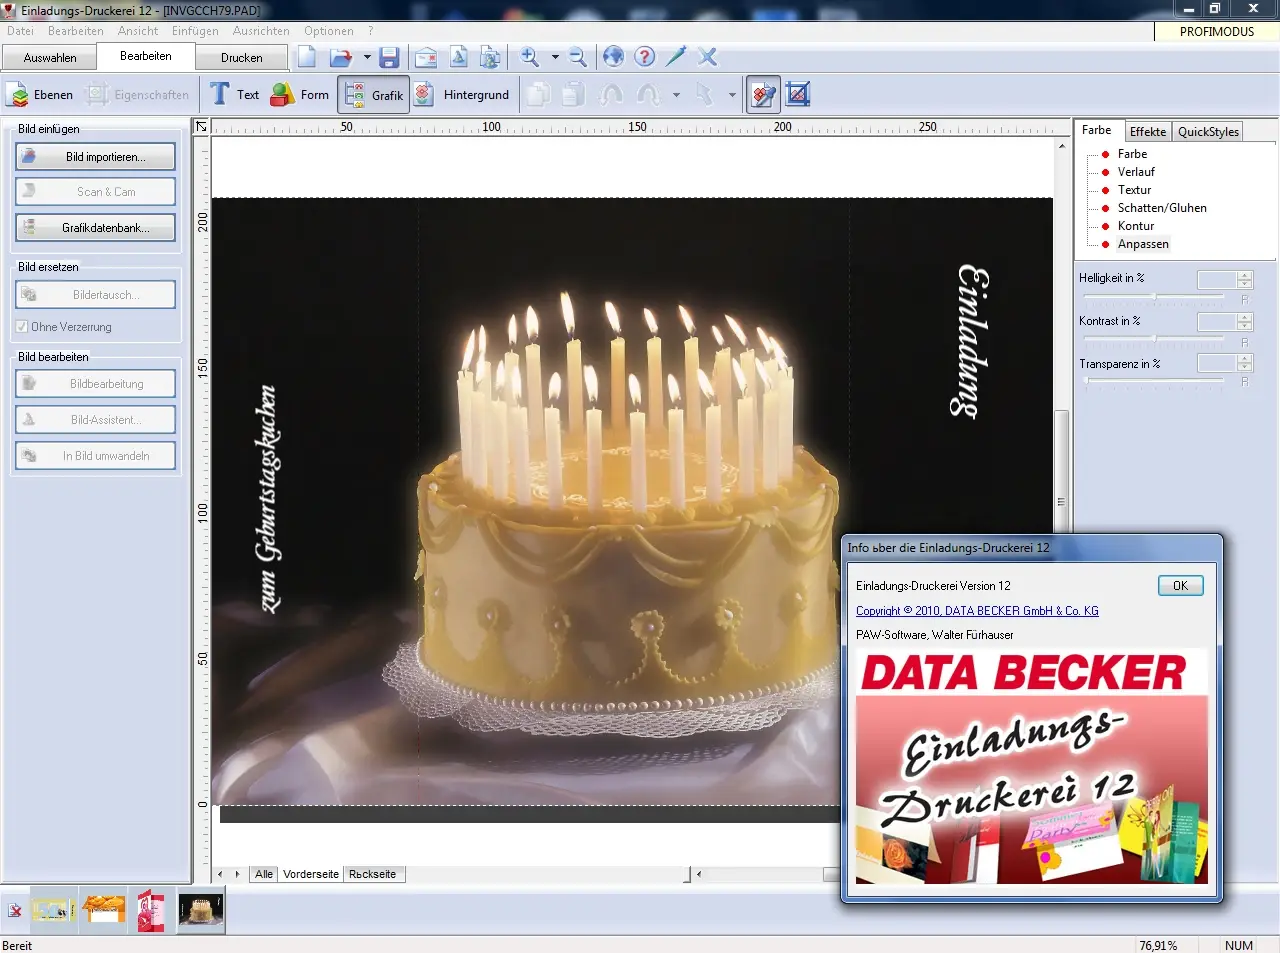Viewport: 1280px width, 953px height.
Task: Open the zoom level dropdown arrow
Action: tap(555, 57)
